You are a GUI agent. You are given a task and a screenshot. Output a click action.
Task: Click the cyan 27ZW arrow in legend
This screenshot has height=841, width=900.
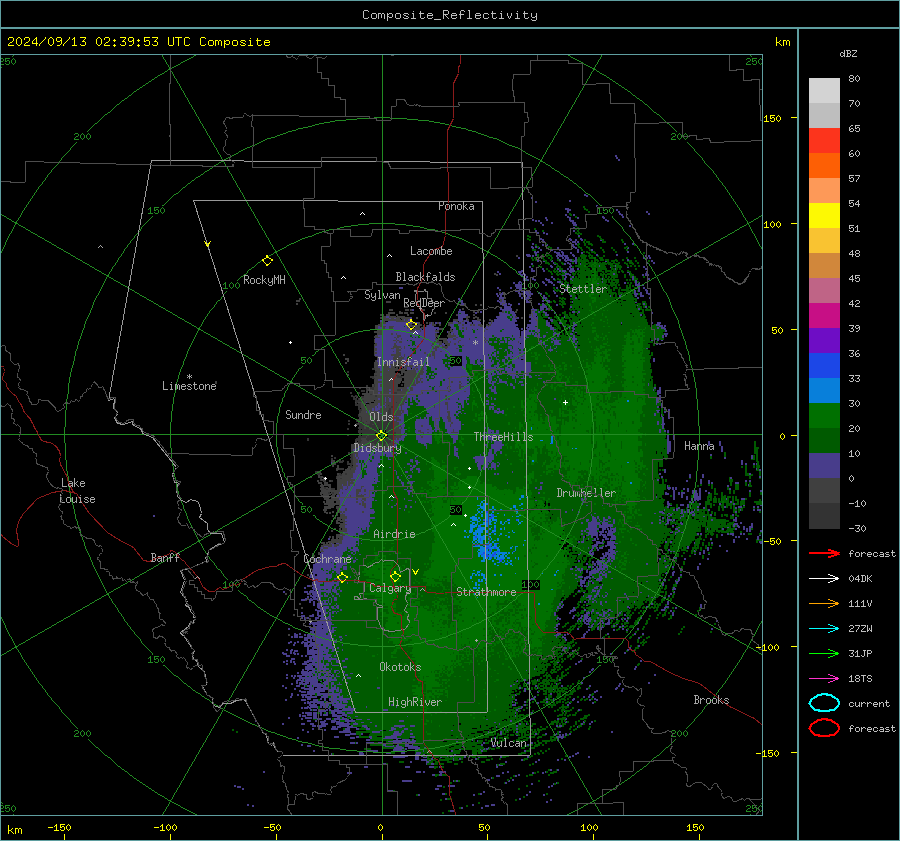click(824, 629)
